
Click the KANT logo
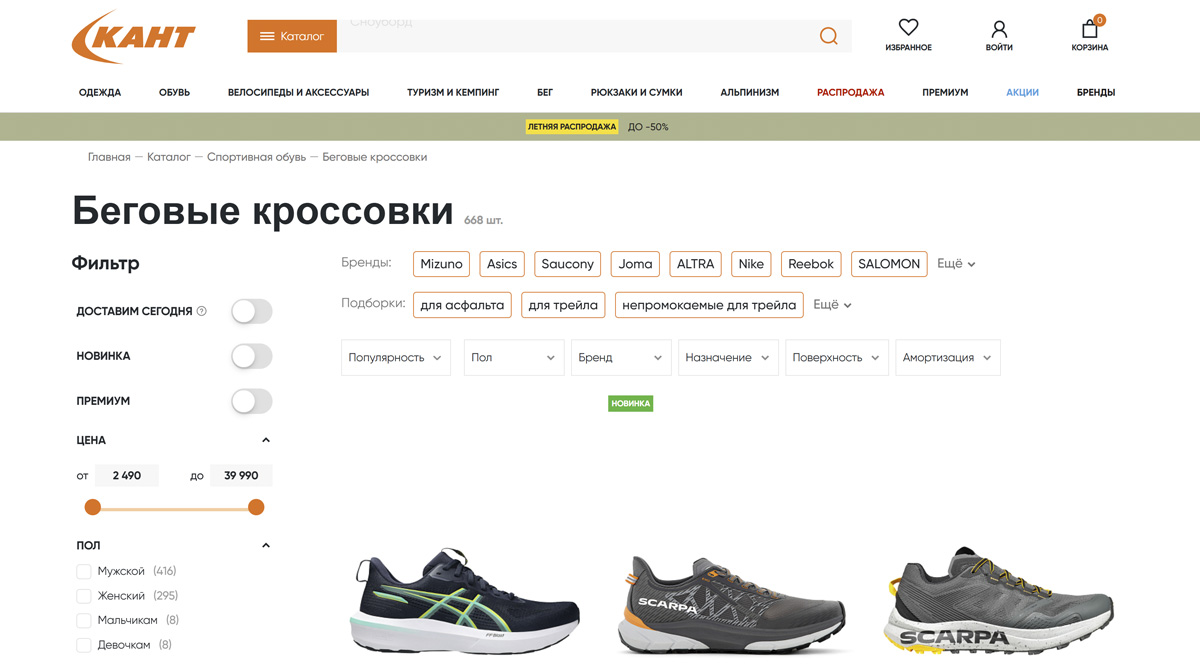(x=133, y=37)
